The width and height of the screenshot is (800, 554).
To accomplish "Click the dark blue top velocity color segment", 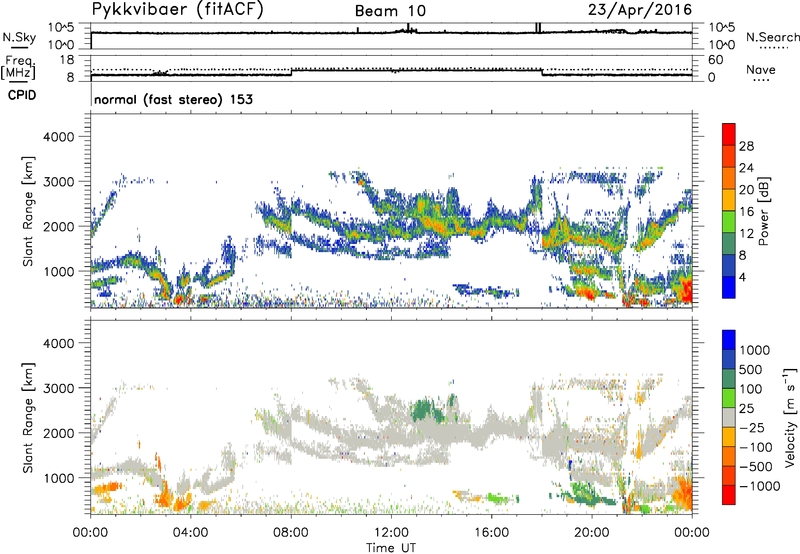I will point(729,340).
